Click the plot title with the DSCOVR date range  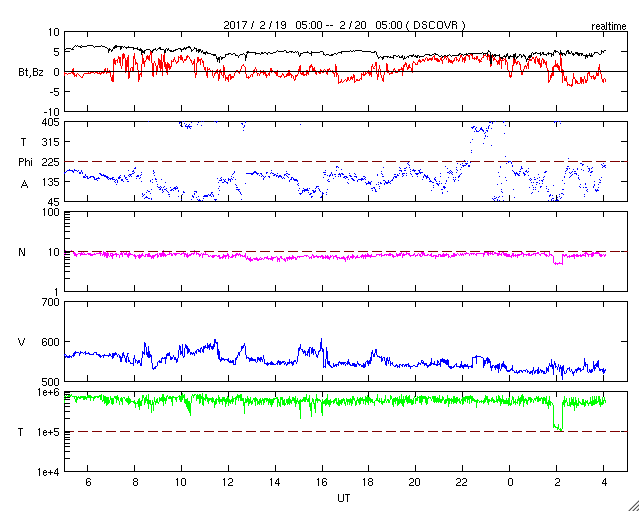click(x=344, y=25)
